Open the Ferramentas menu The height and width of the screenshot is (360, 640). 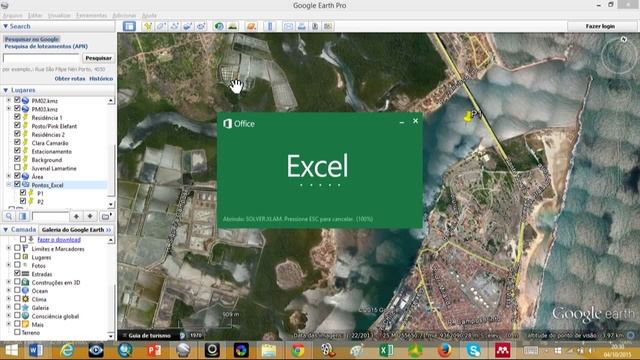point(91,16)
